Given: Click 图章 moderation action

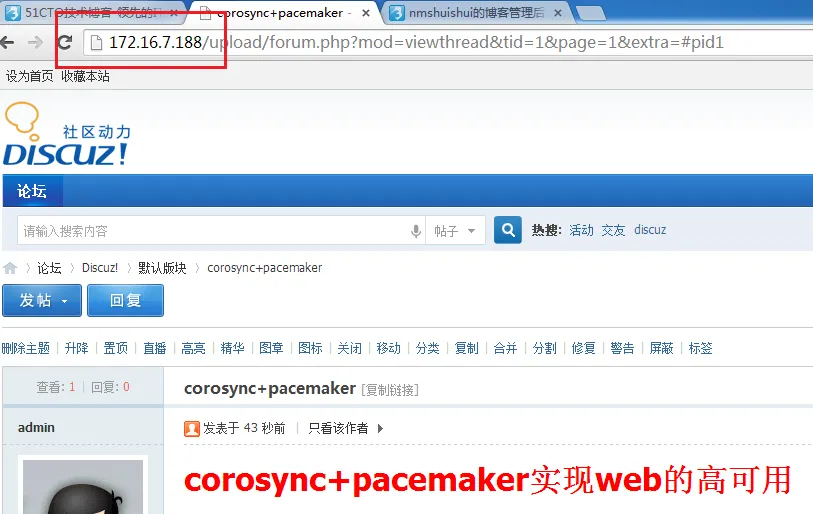Looking at the screenshot, I should 271,348.
